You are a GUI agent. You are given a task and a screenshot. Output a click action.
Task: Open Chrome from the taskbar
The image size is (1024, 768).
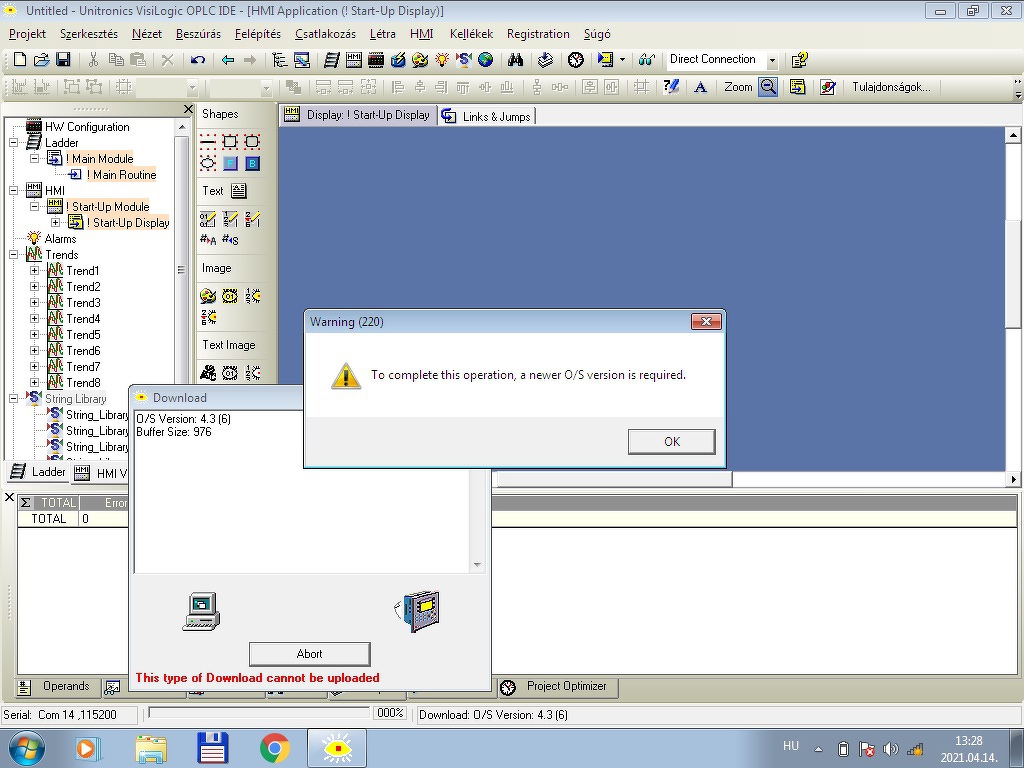pyautogui.click(x=274, y=748)
